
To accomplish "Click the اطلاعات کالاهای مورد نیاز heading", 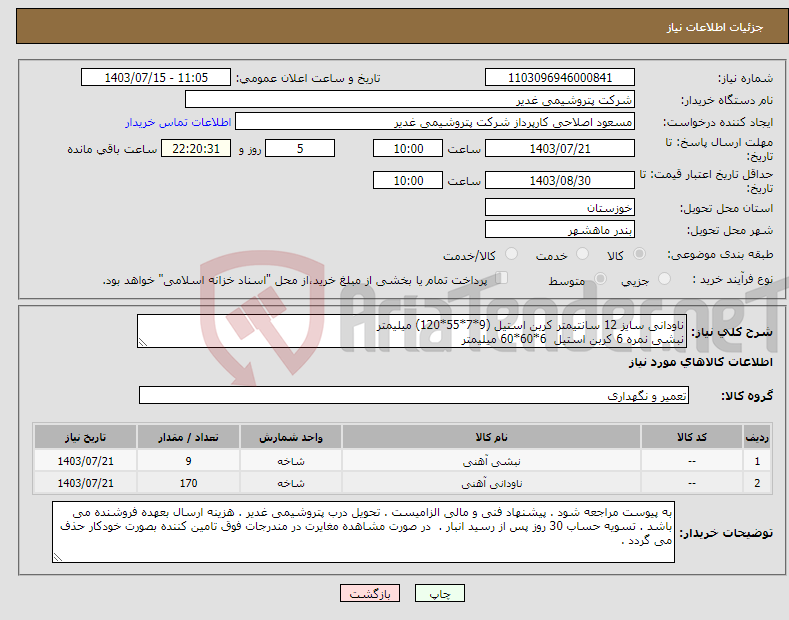I will point(700,362).
